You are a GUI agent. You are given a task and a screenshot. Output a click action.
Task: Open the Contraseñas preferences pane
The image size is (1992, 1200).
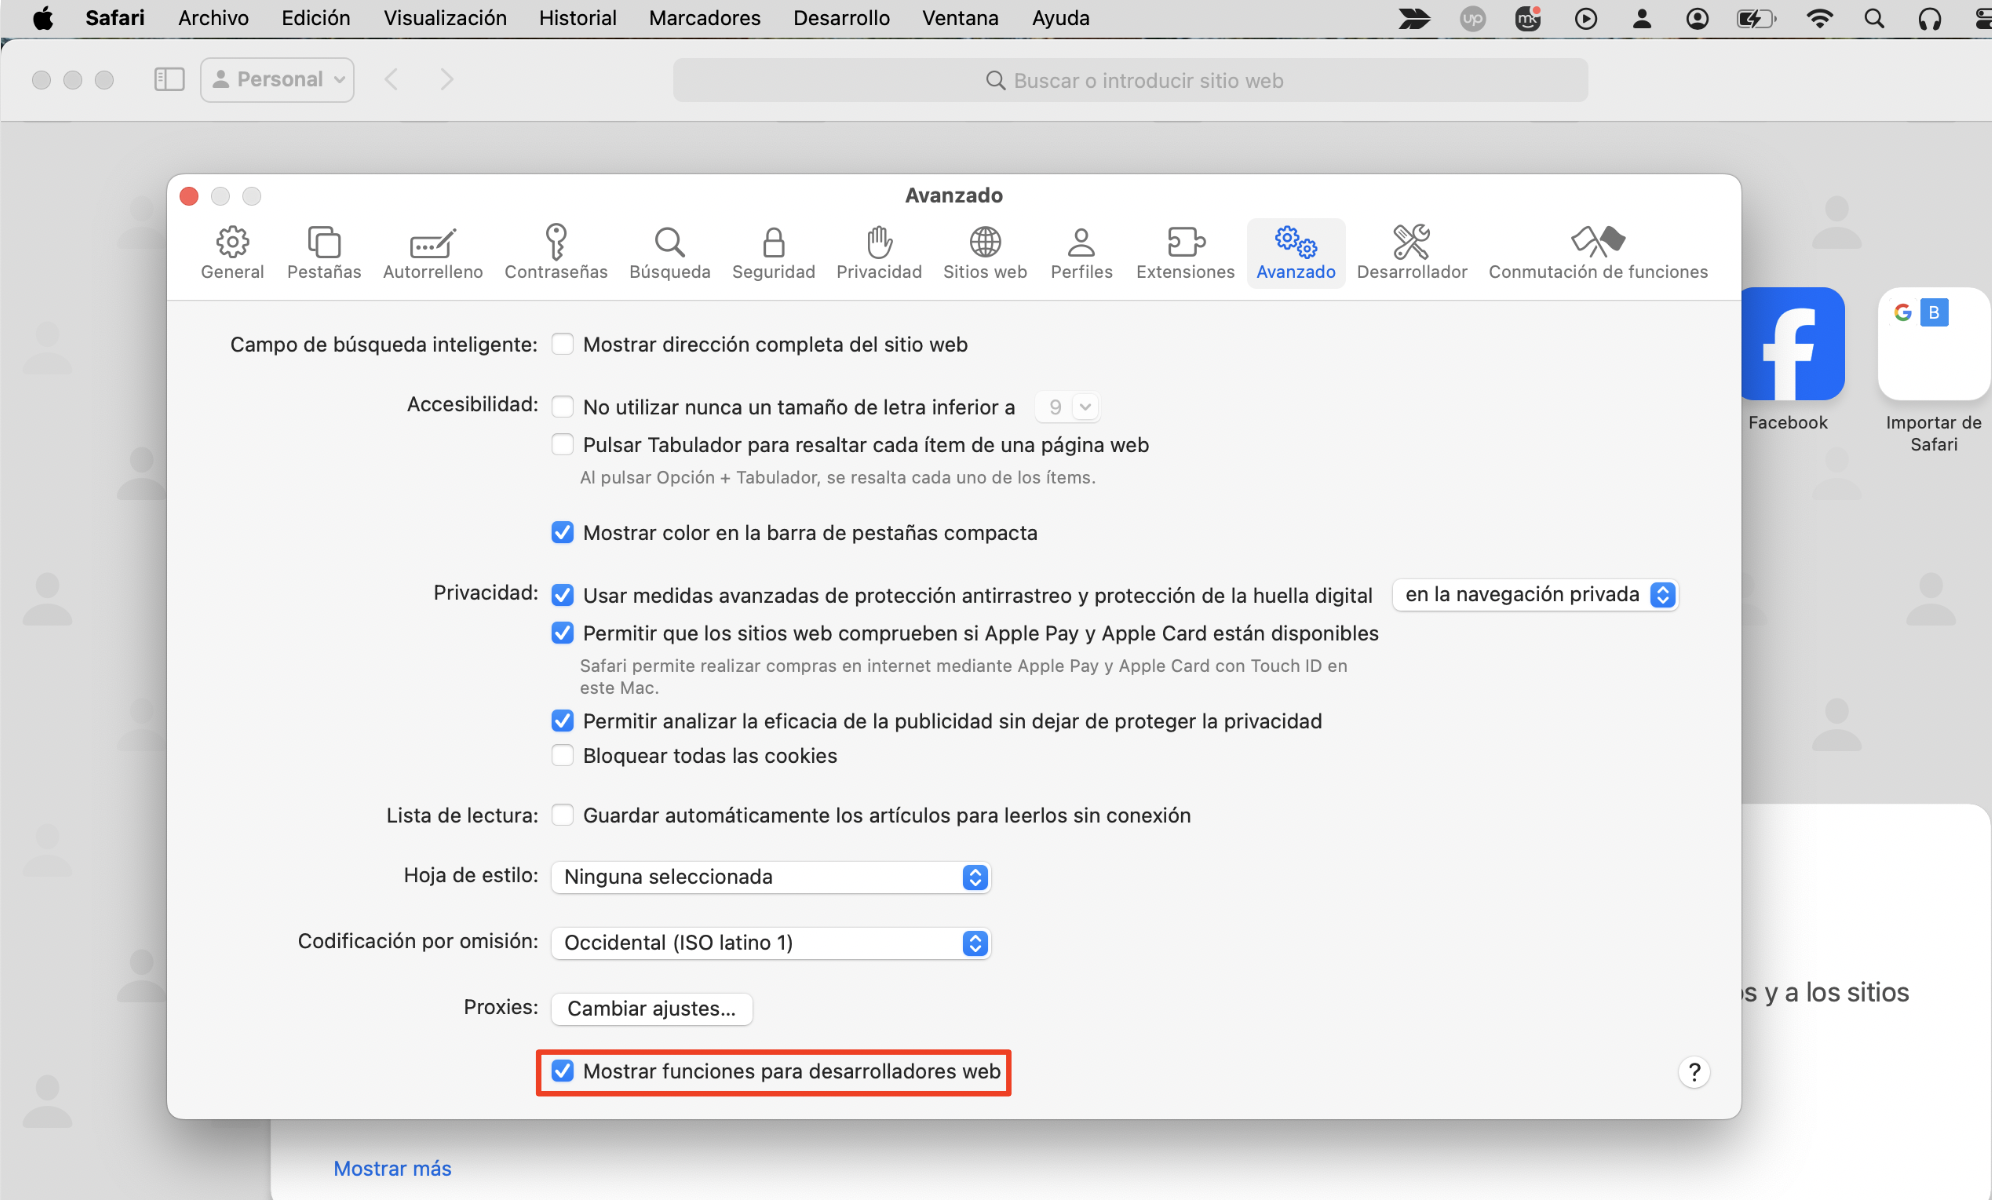coord(556,253)
